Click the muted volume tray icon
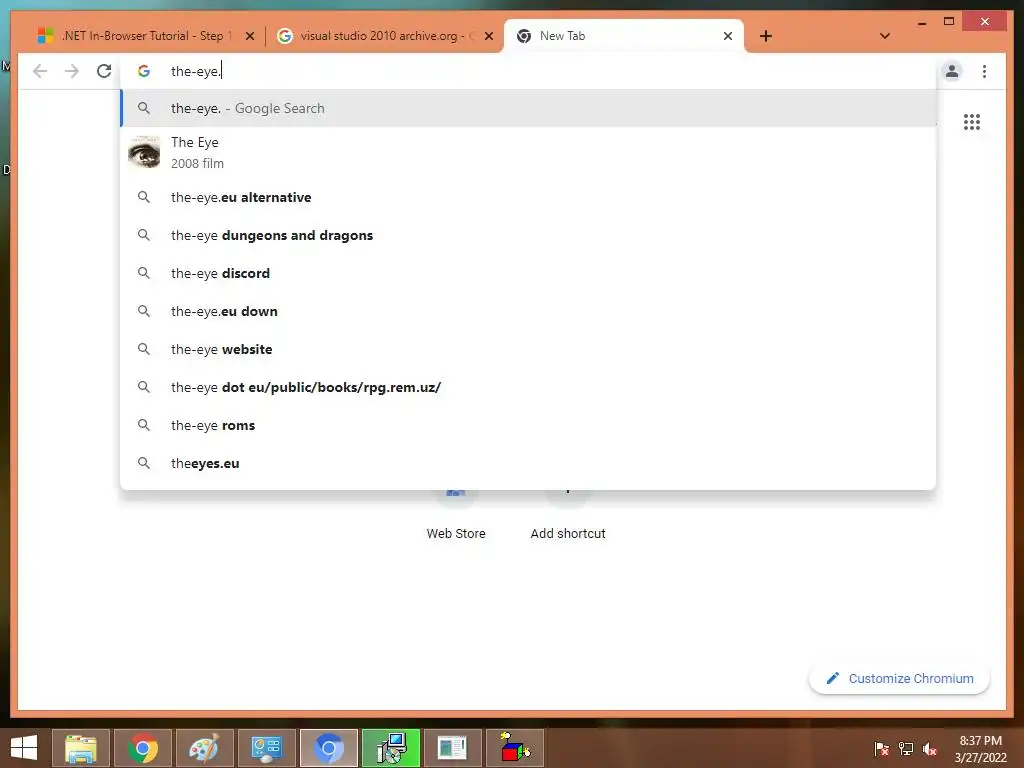Image resolution: width=1024 pixels, height=768 pixels. 930,749
